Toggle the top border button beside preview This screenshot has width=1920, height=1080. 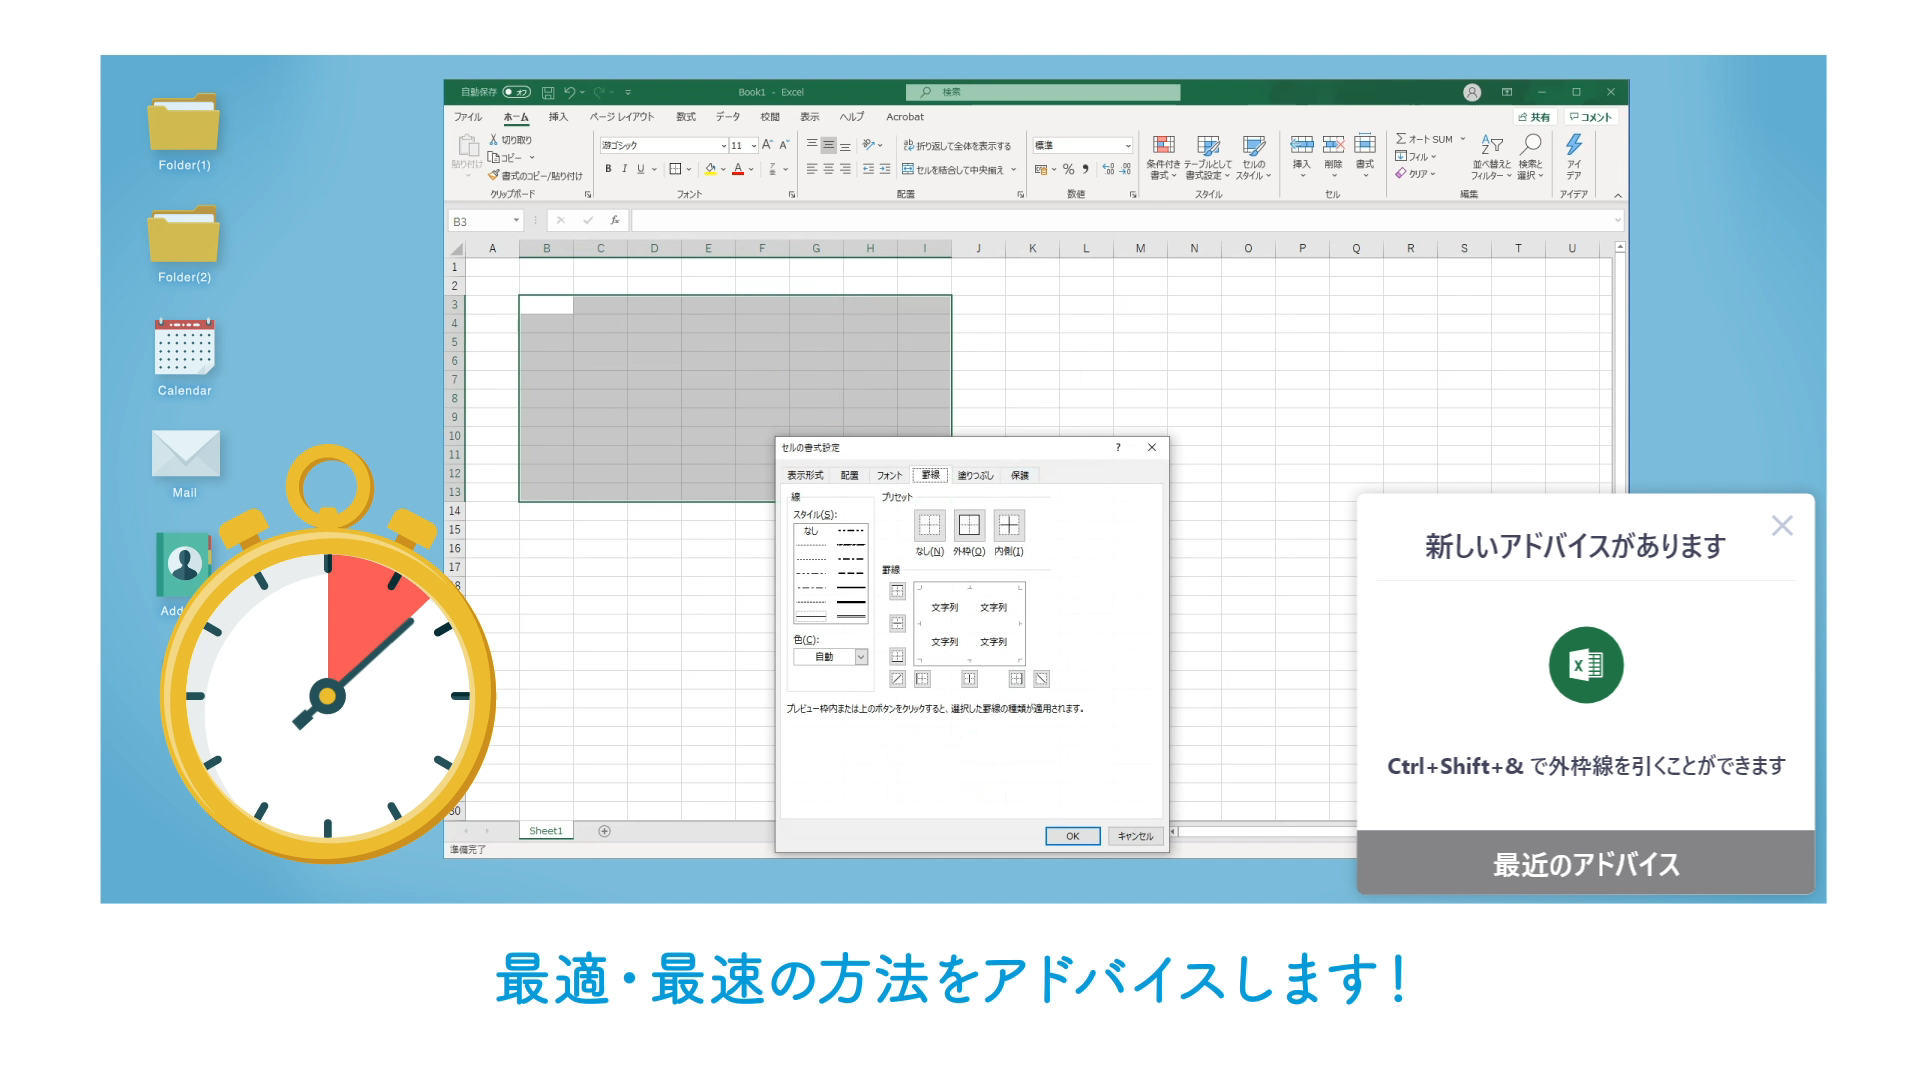897,591
